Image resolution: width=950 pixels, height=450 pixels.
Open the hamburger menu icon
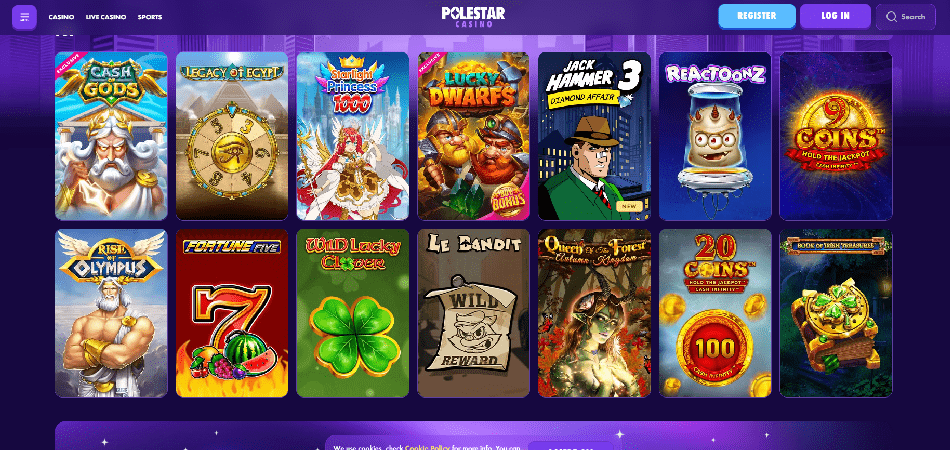(24, 17)
